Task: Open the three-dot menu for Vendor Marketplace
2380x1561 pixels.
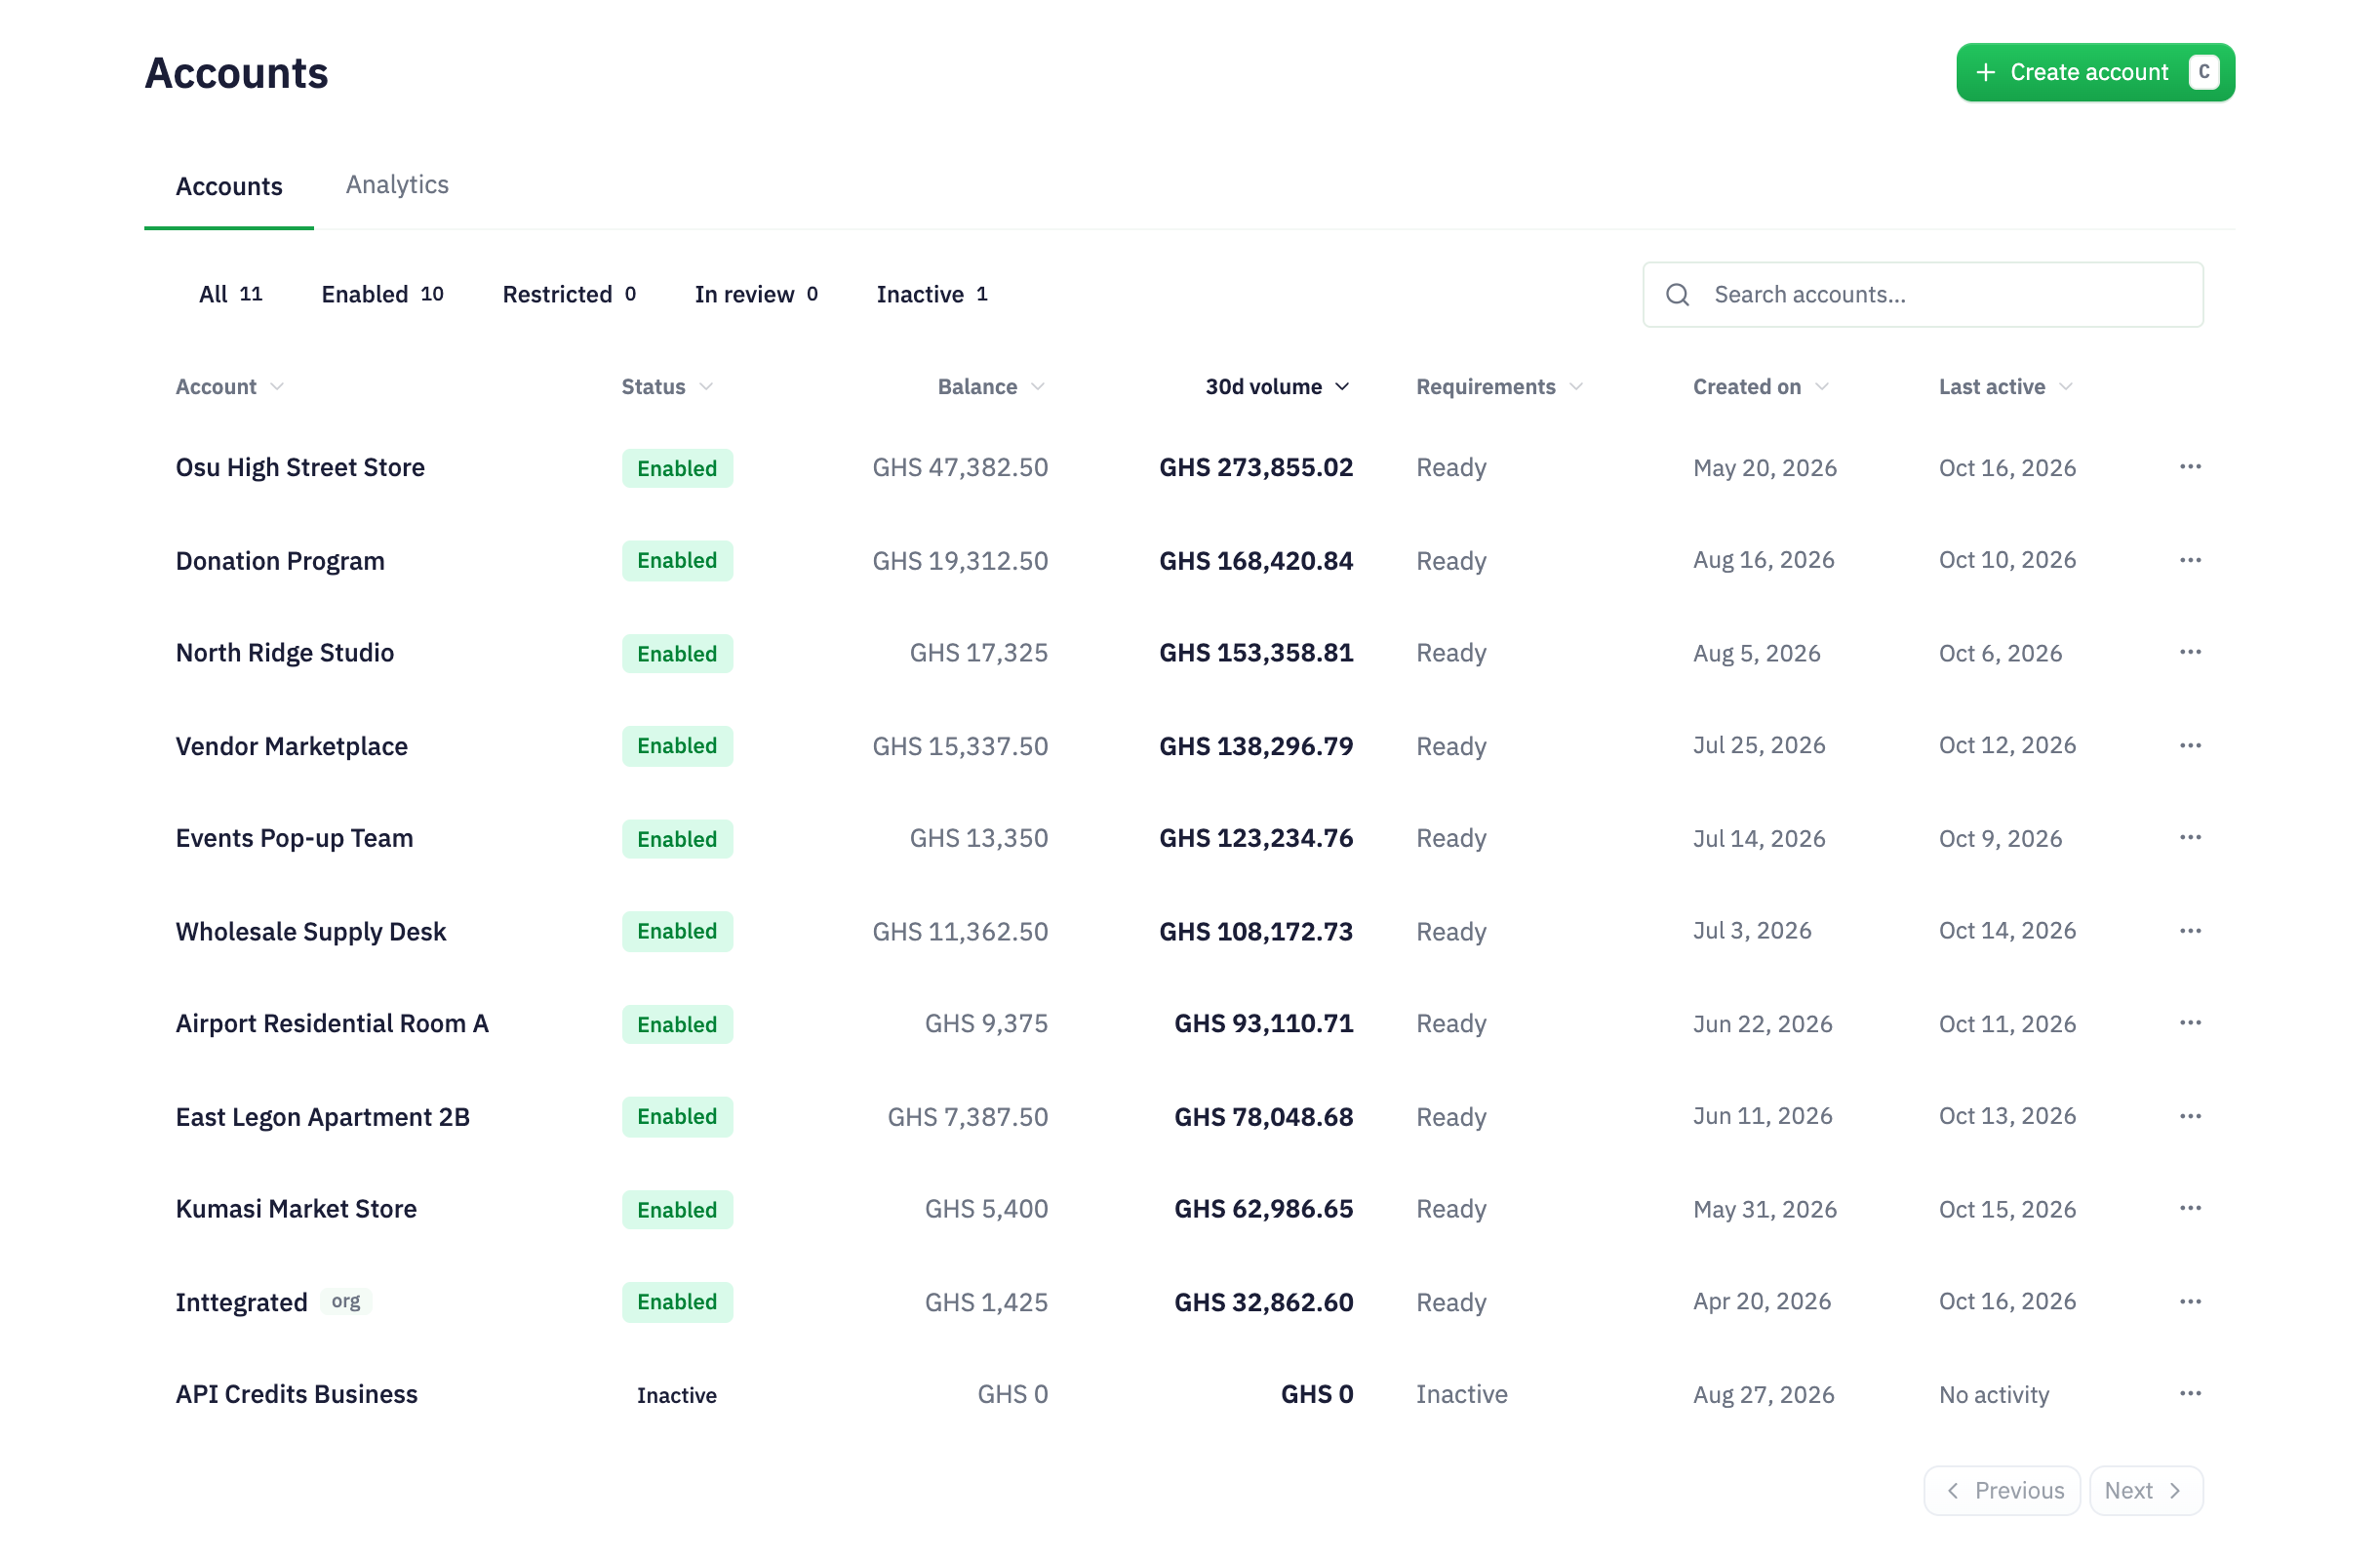Action: pyautogui.click(x=2190, y=745)
